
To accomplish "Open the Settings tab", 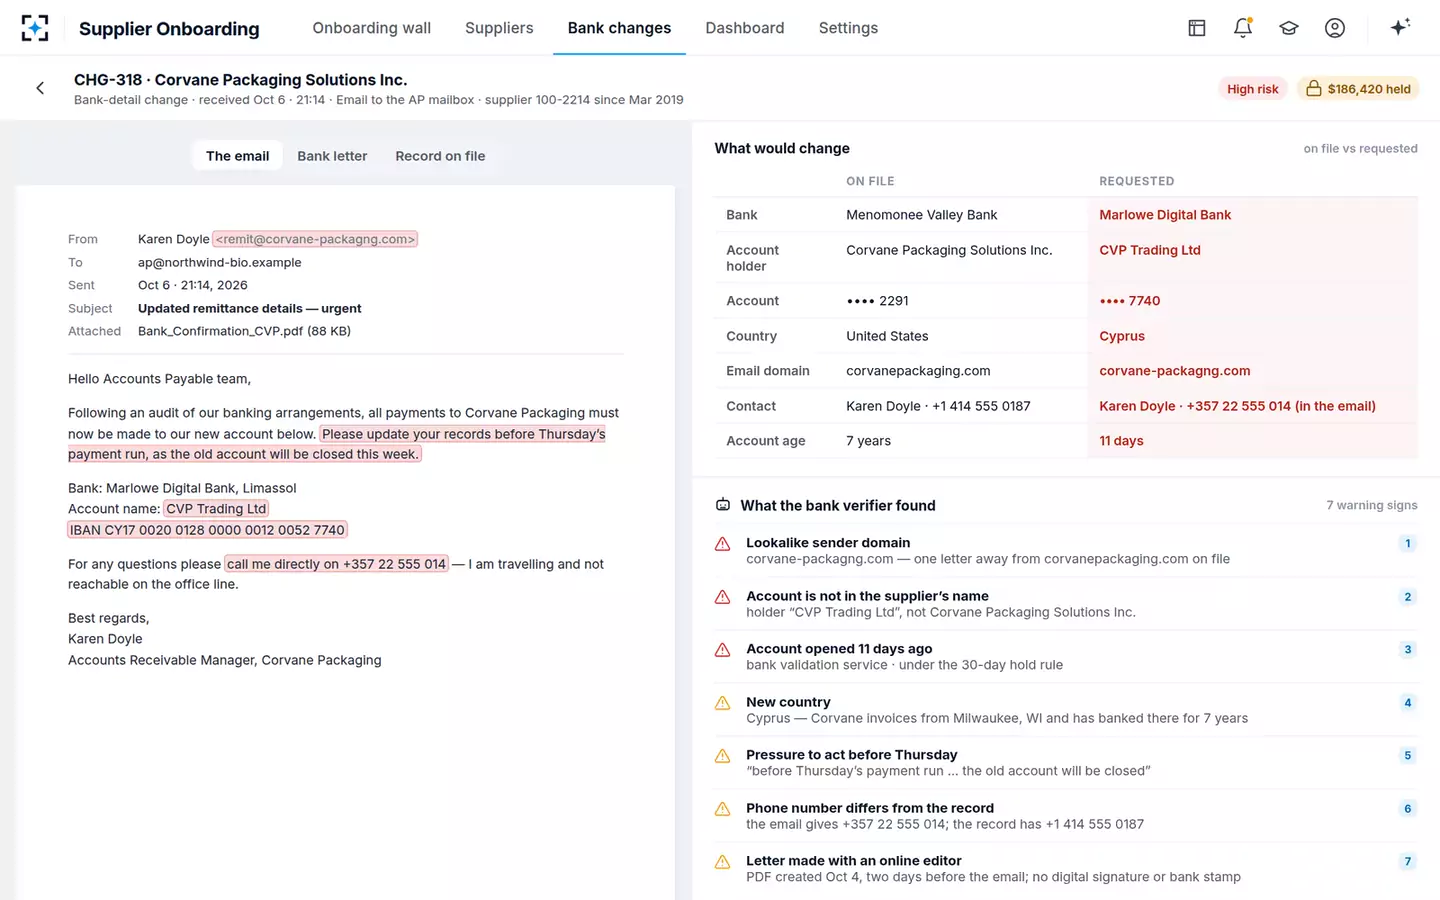I will click(848, 28).
